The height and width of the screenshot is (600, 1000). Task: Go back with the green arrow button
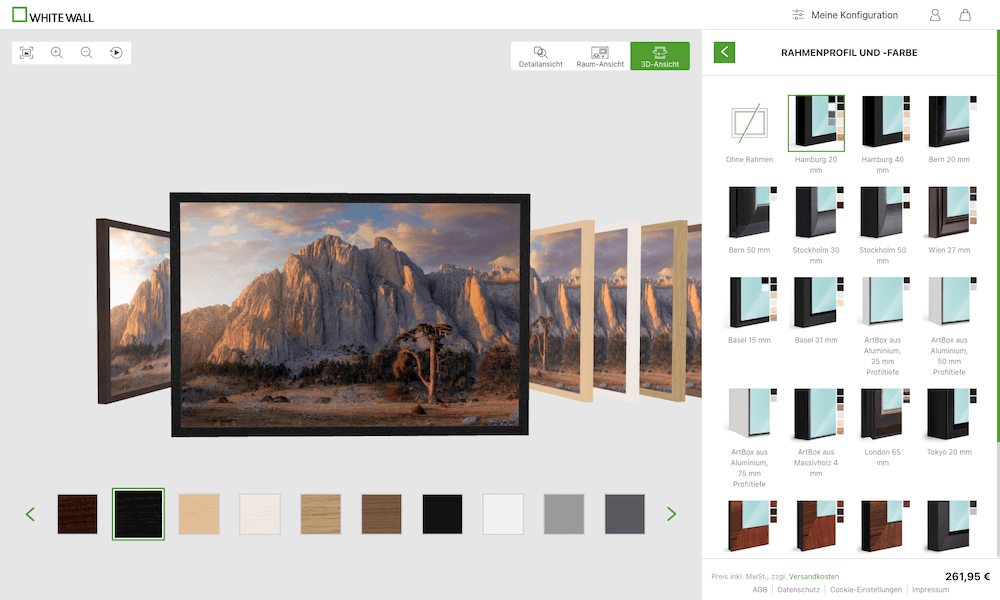724,52
